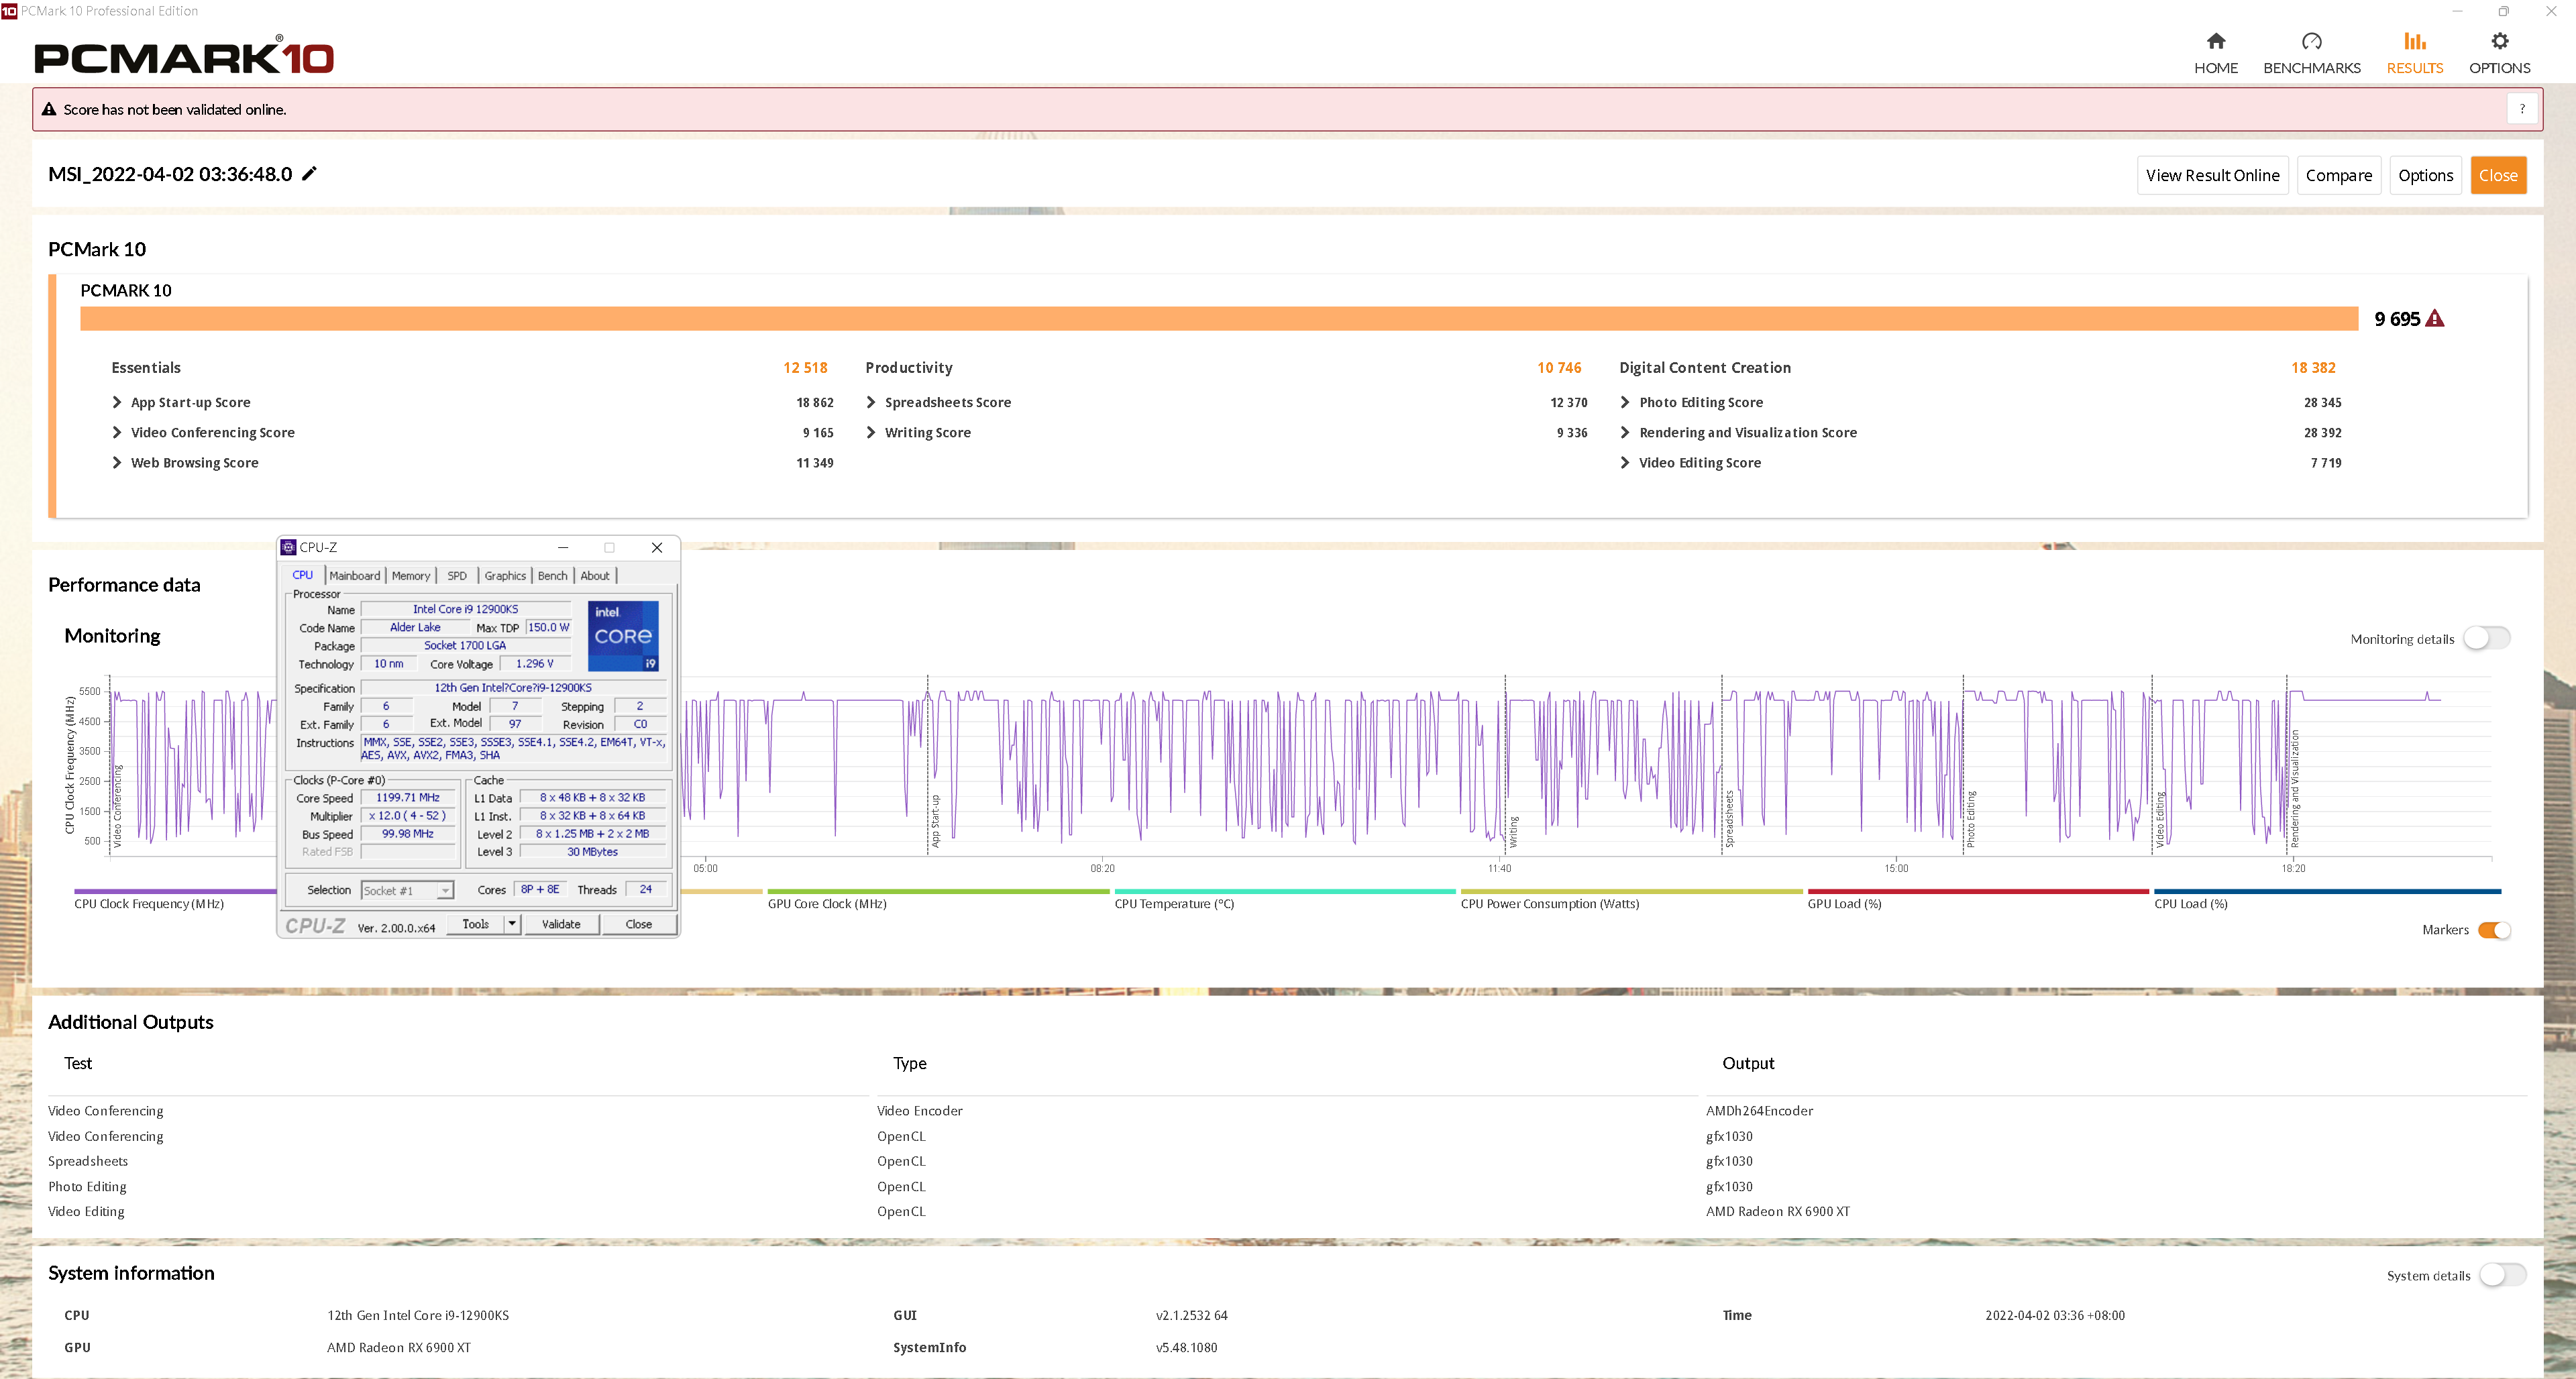Minimize the CPU-Z window

pos(563,547)
